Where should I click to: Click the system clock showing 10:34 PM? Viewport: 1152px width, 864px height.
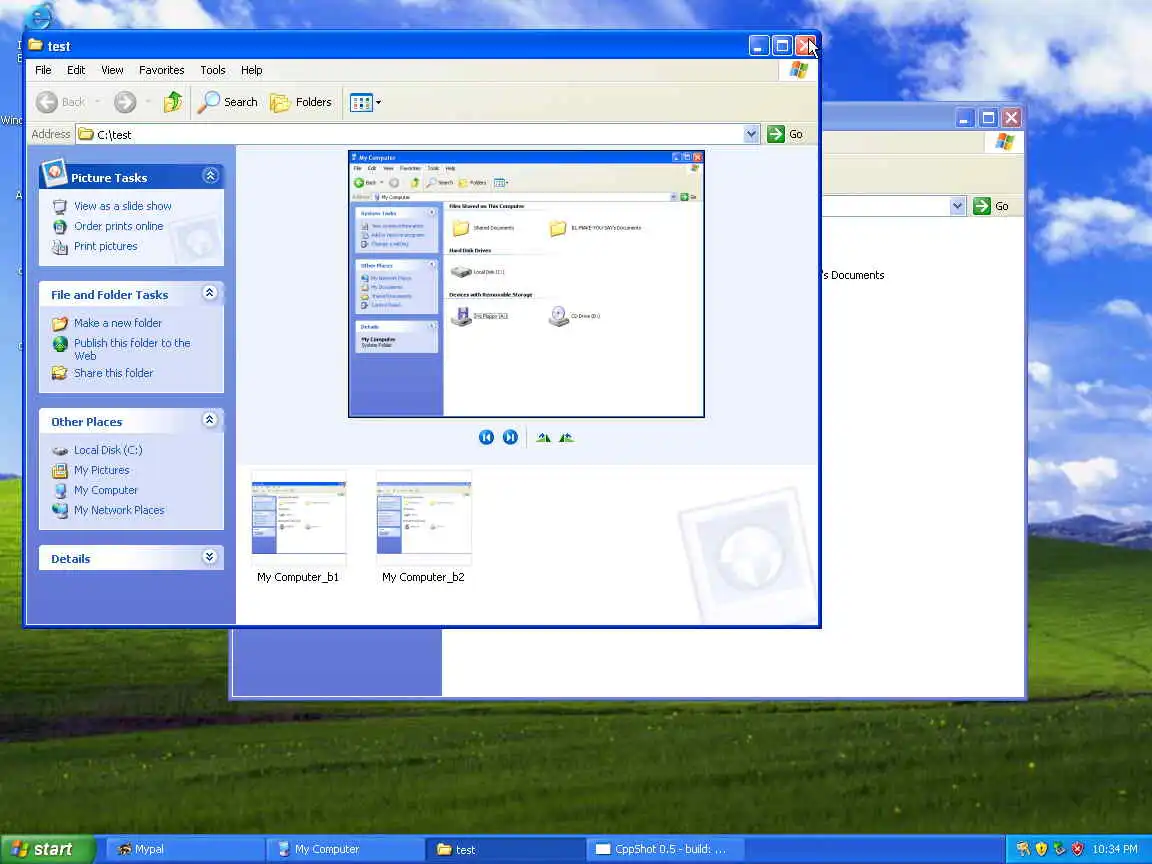[x=1115, y=849]
